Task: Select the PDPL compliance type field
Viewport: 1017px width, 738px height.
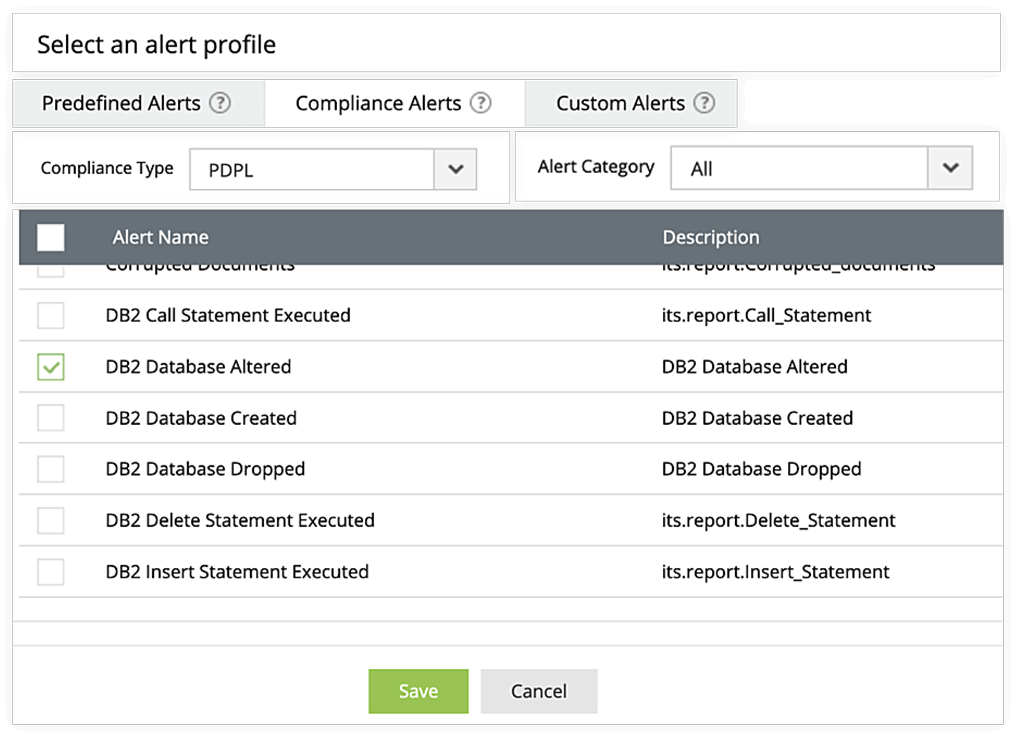Action: (x=311, y=169)
